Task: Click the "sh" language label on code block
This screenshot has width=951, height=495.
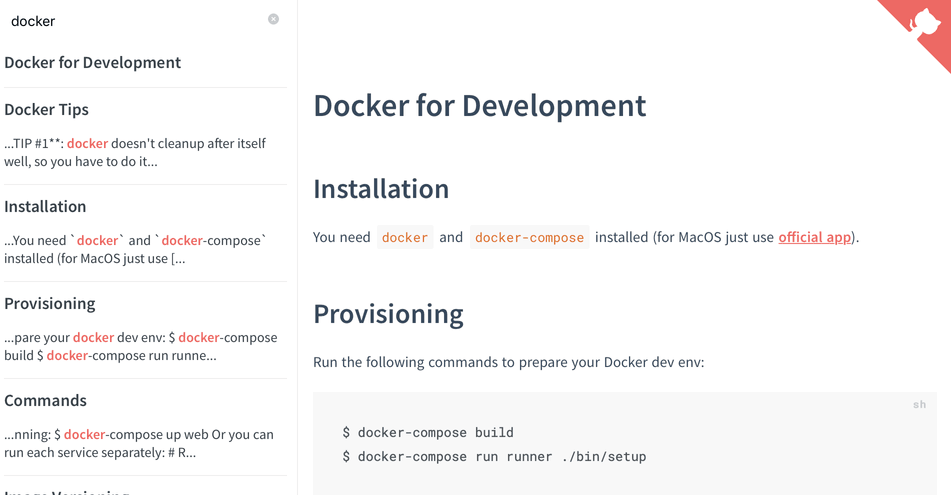Action: pos(919,404)
